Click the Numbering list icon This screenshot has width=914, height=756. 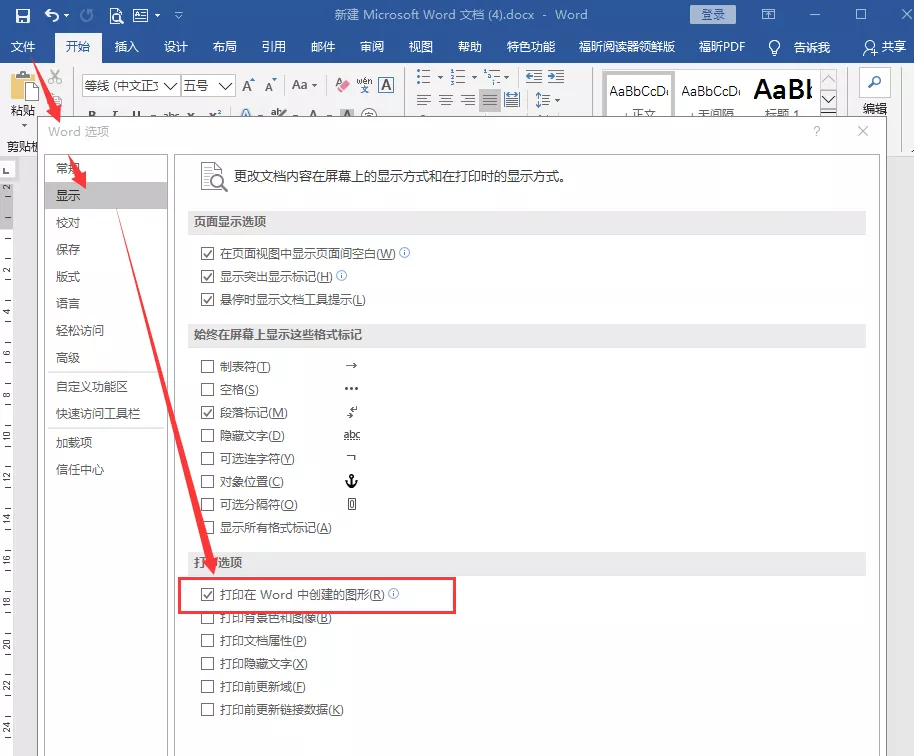click(458, 76)
